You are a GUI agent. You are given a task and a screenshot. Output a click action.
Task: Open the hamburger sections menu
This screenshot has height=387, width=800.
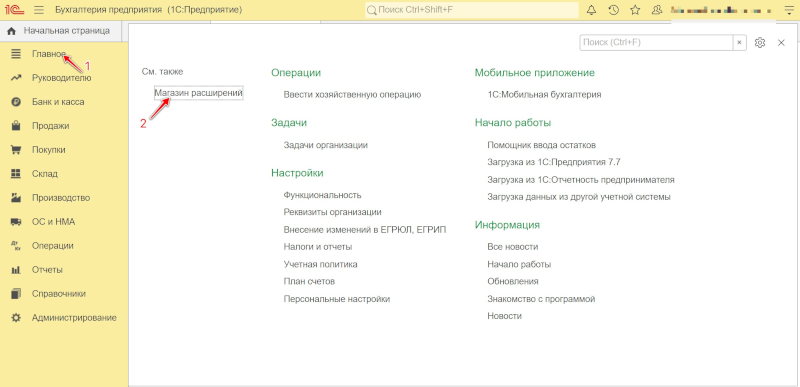[39, 10]
